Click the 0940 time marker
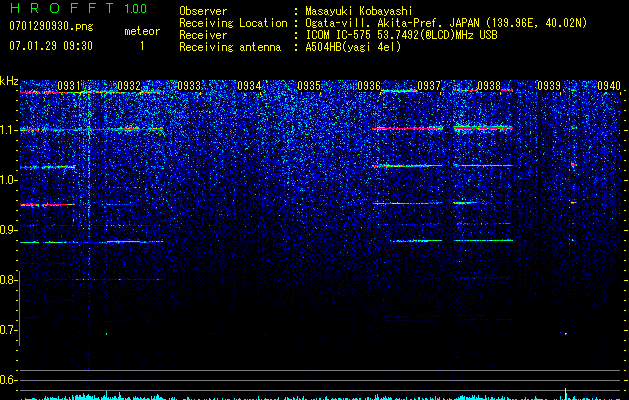629x400 pixels. [609, 86]
